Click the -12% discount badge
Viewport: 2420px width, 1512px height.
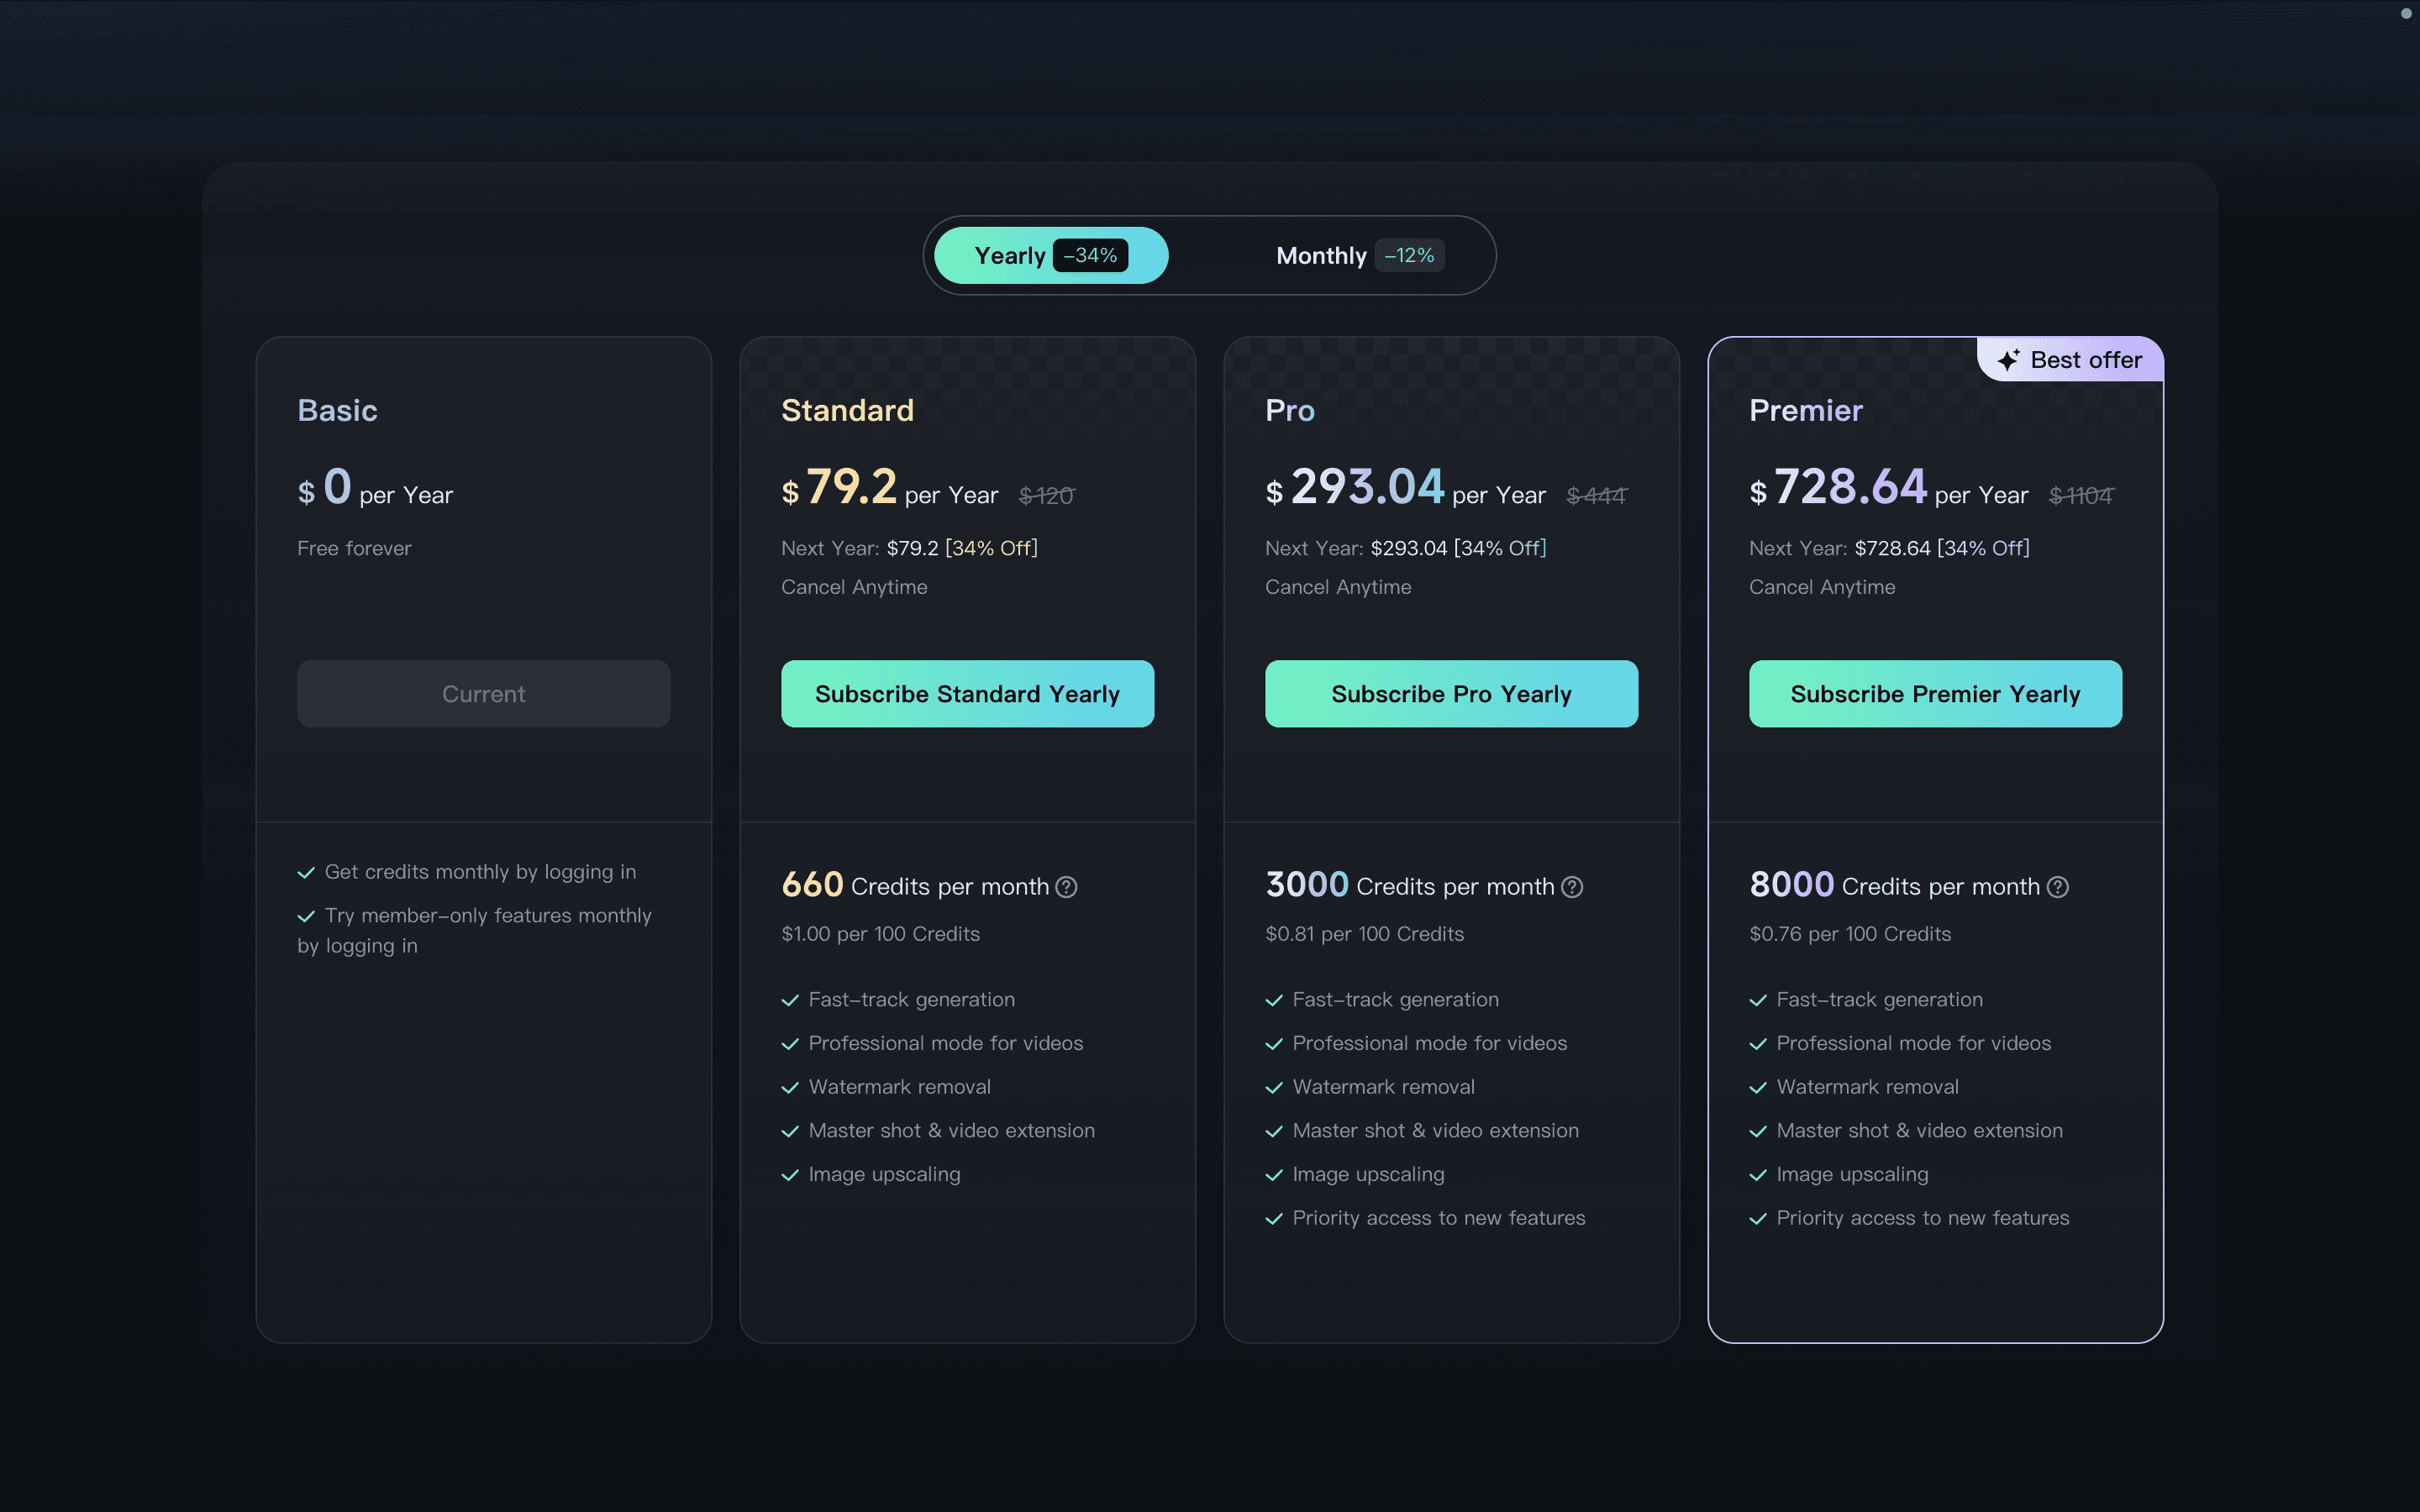(x=1409, y=255)
